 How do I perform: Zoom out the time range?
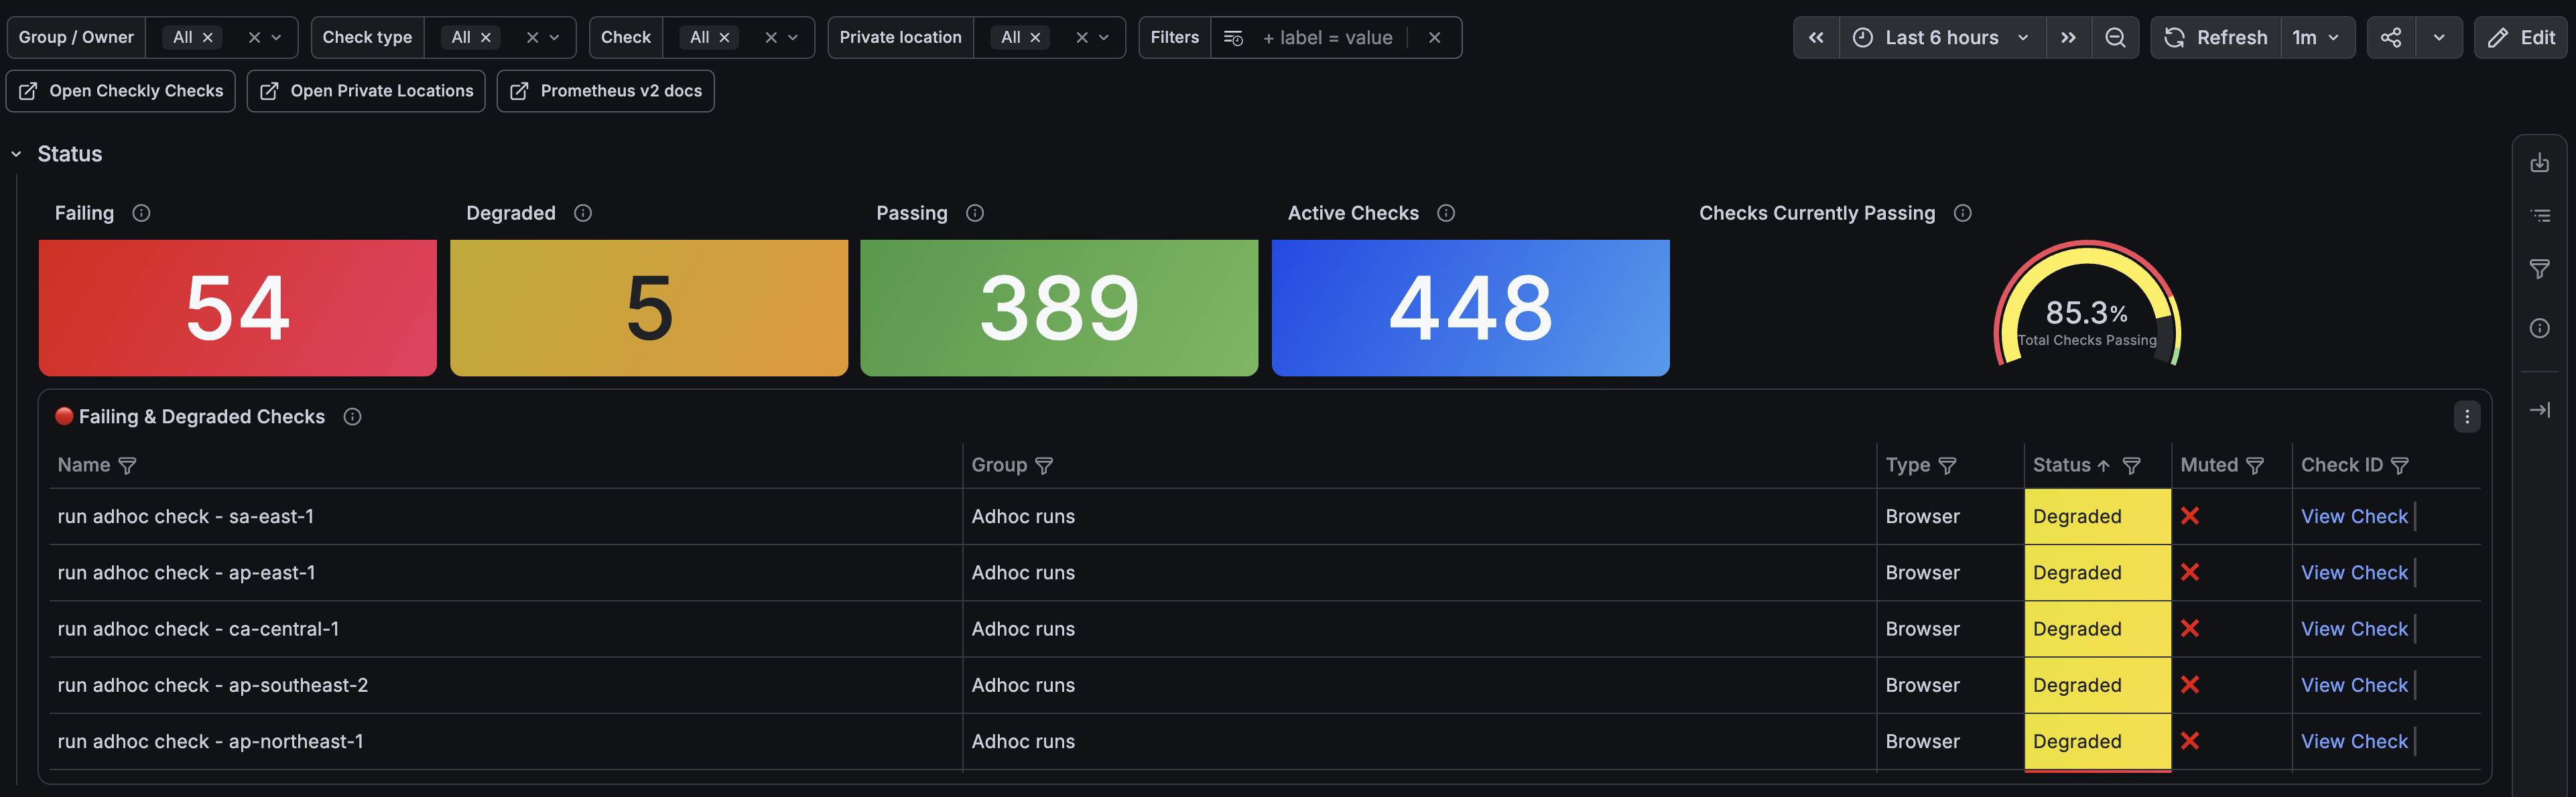[2115, 38]
